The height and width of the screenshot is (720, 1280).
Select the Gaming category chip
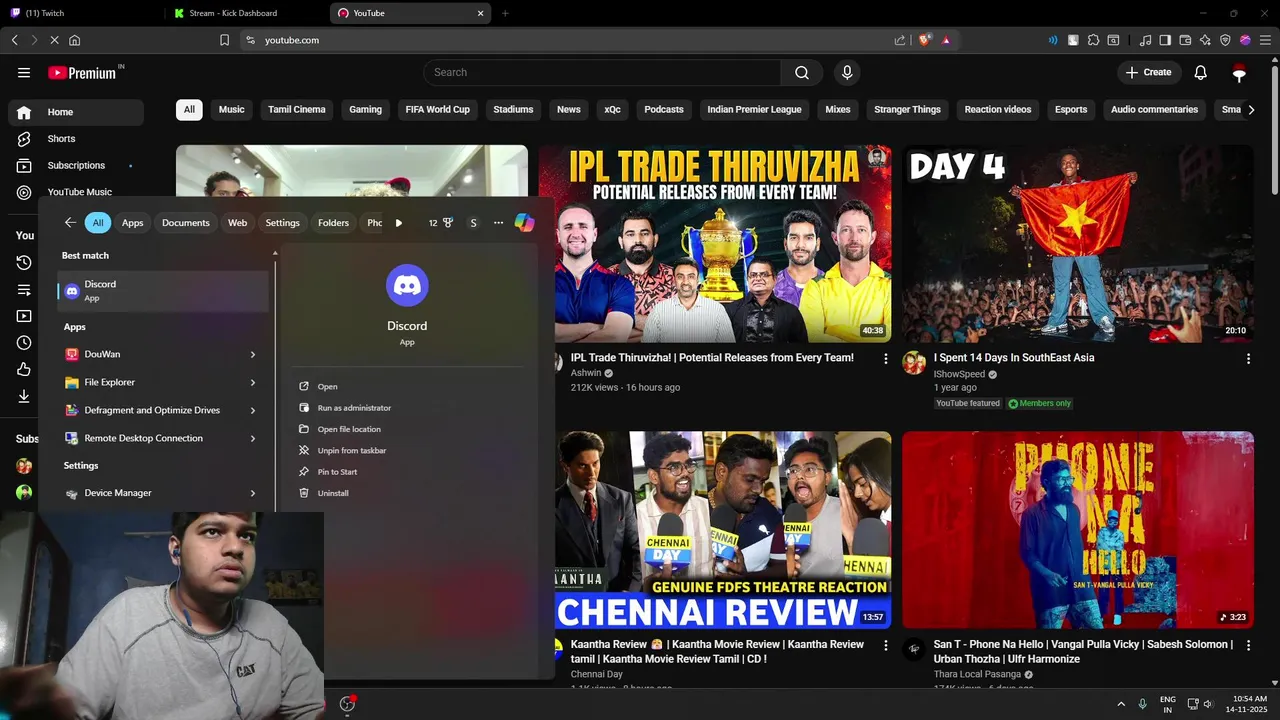click(x=365, y=110)
